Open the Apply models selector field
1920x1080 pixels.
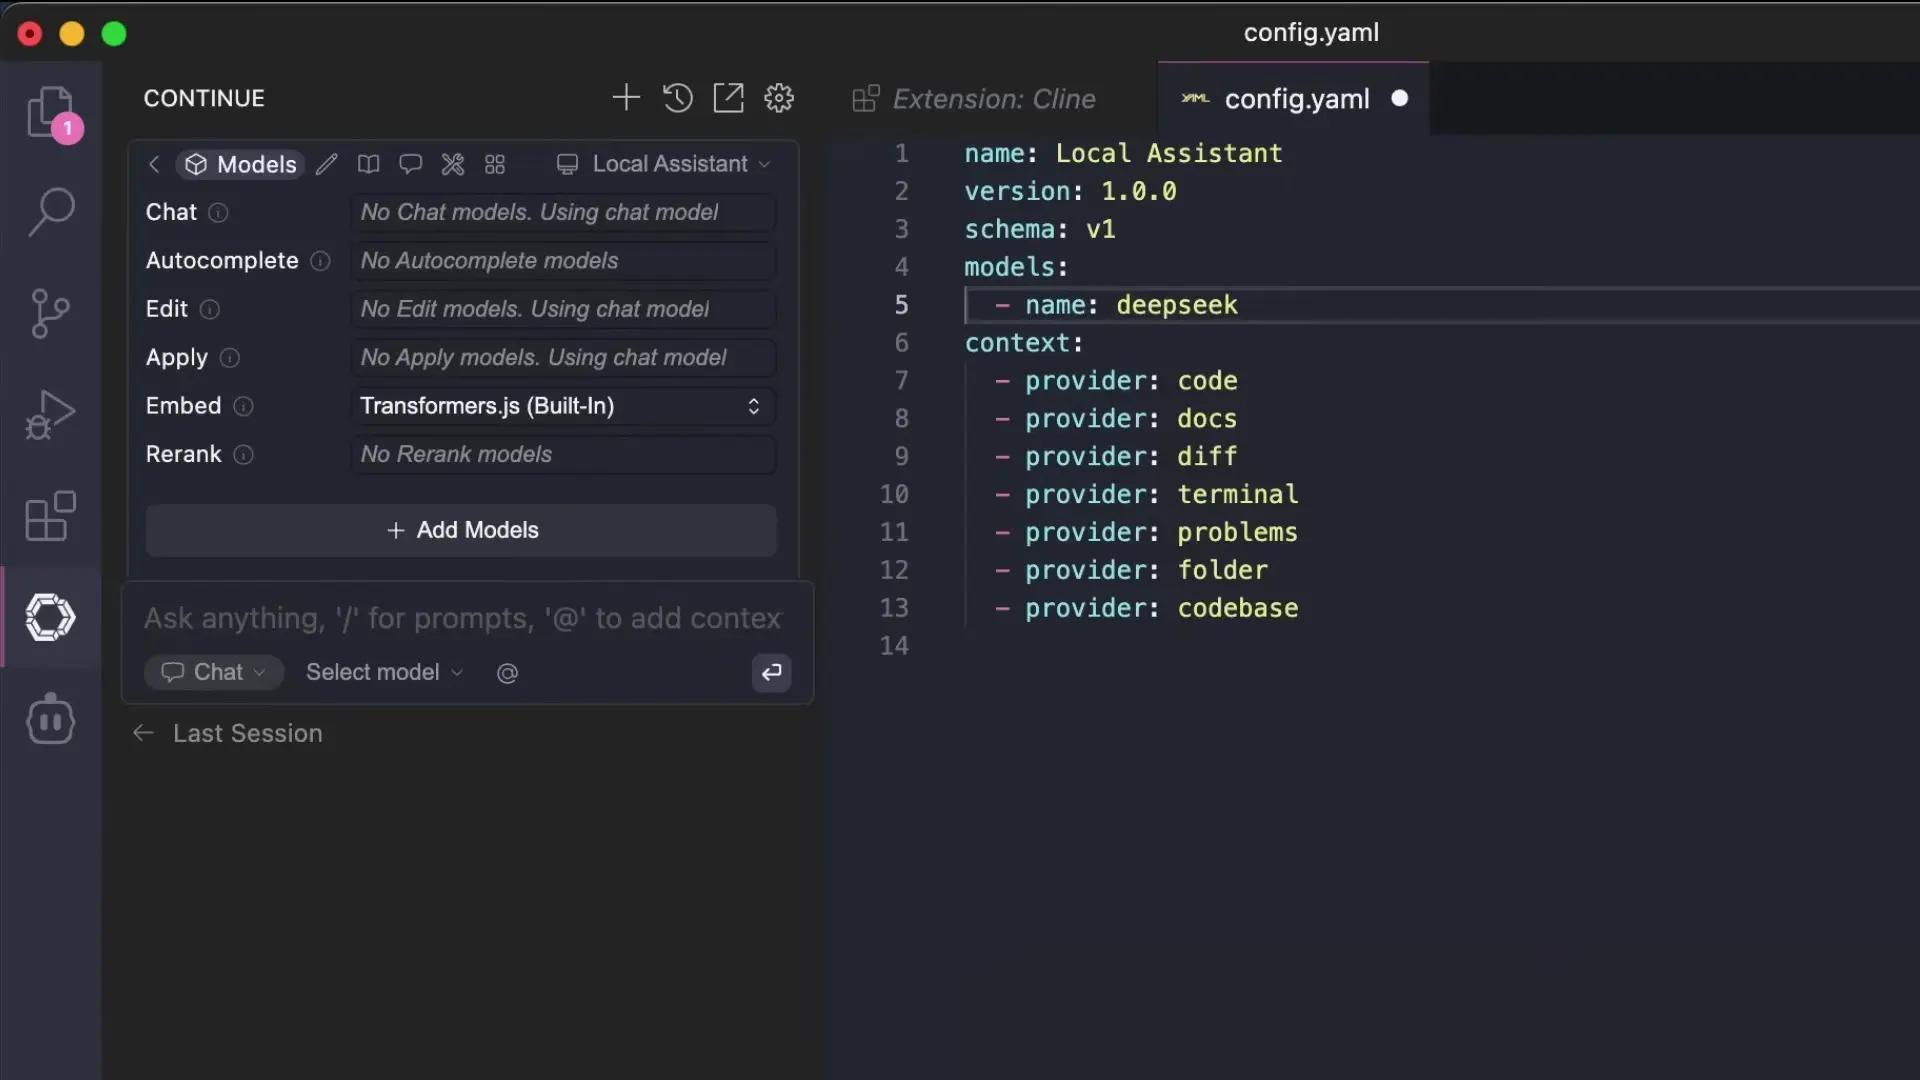click(x=563, y=357)
